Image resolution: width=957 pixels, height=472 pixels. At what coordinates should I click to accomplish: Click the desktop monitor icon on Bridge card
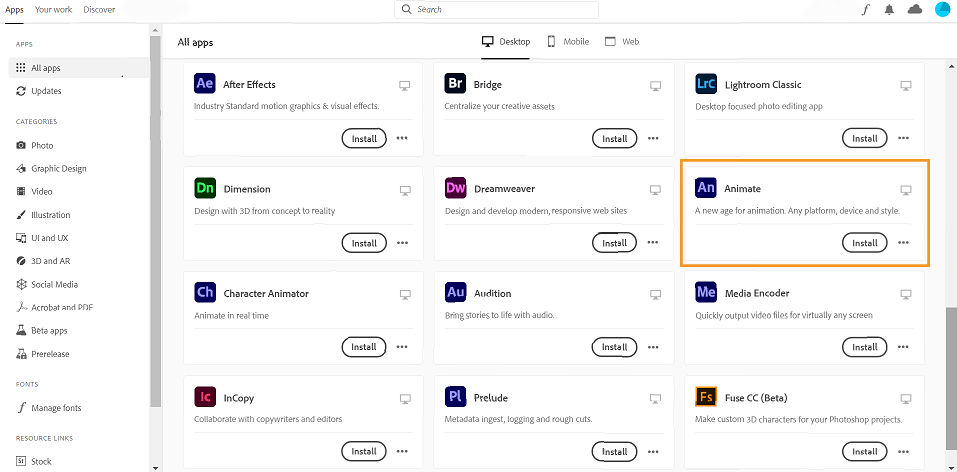point(655,85)
